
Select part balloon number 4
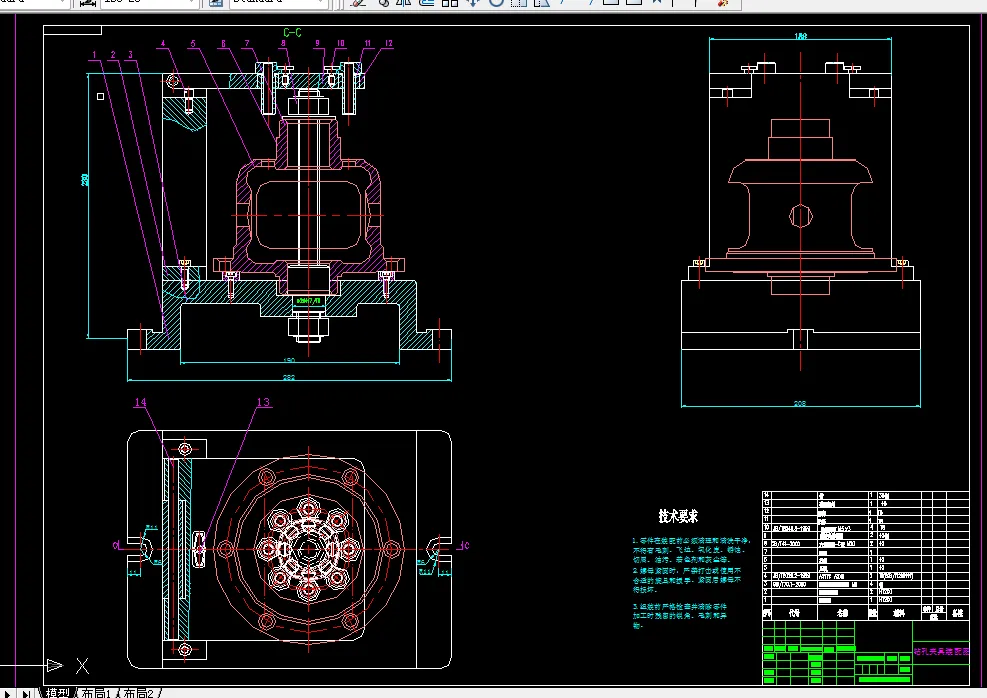[163, 44]
